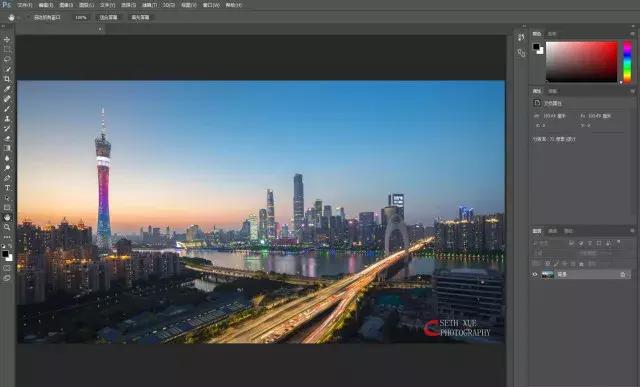Open the Layers panel flyout menu
This screenshot has width=640, height=387.
[x=632, y=231]
